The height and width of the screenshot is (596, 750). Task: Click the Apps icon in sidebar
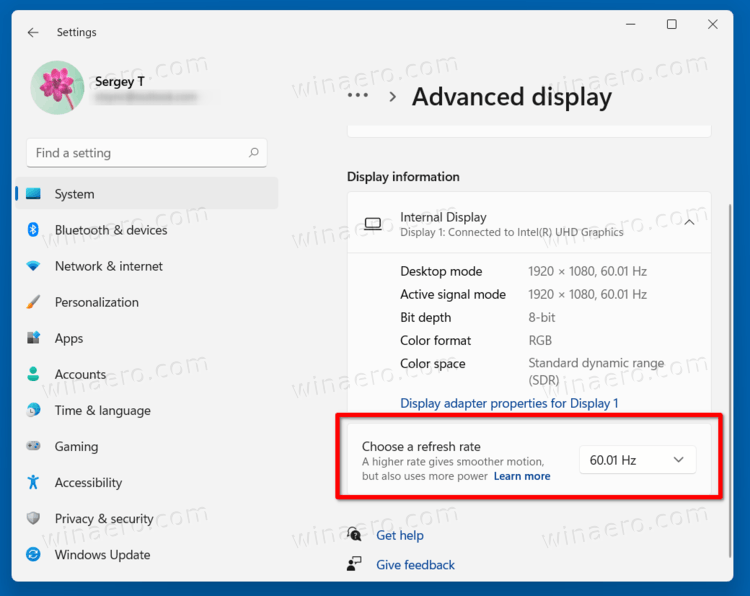point(33,338)
